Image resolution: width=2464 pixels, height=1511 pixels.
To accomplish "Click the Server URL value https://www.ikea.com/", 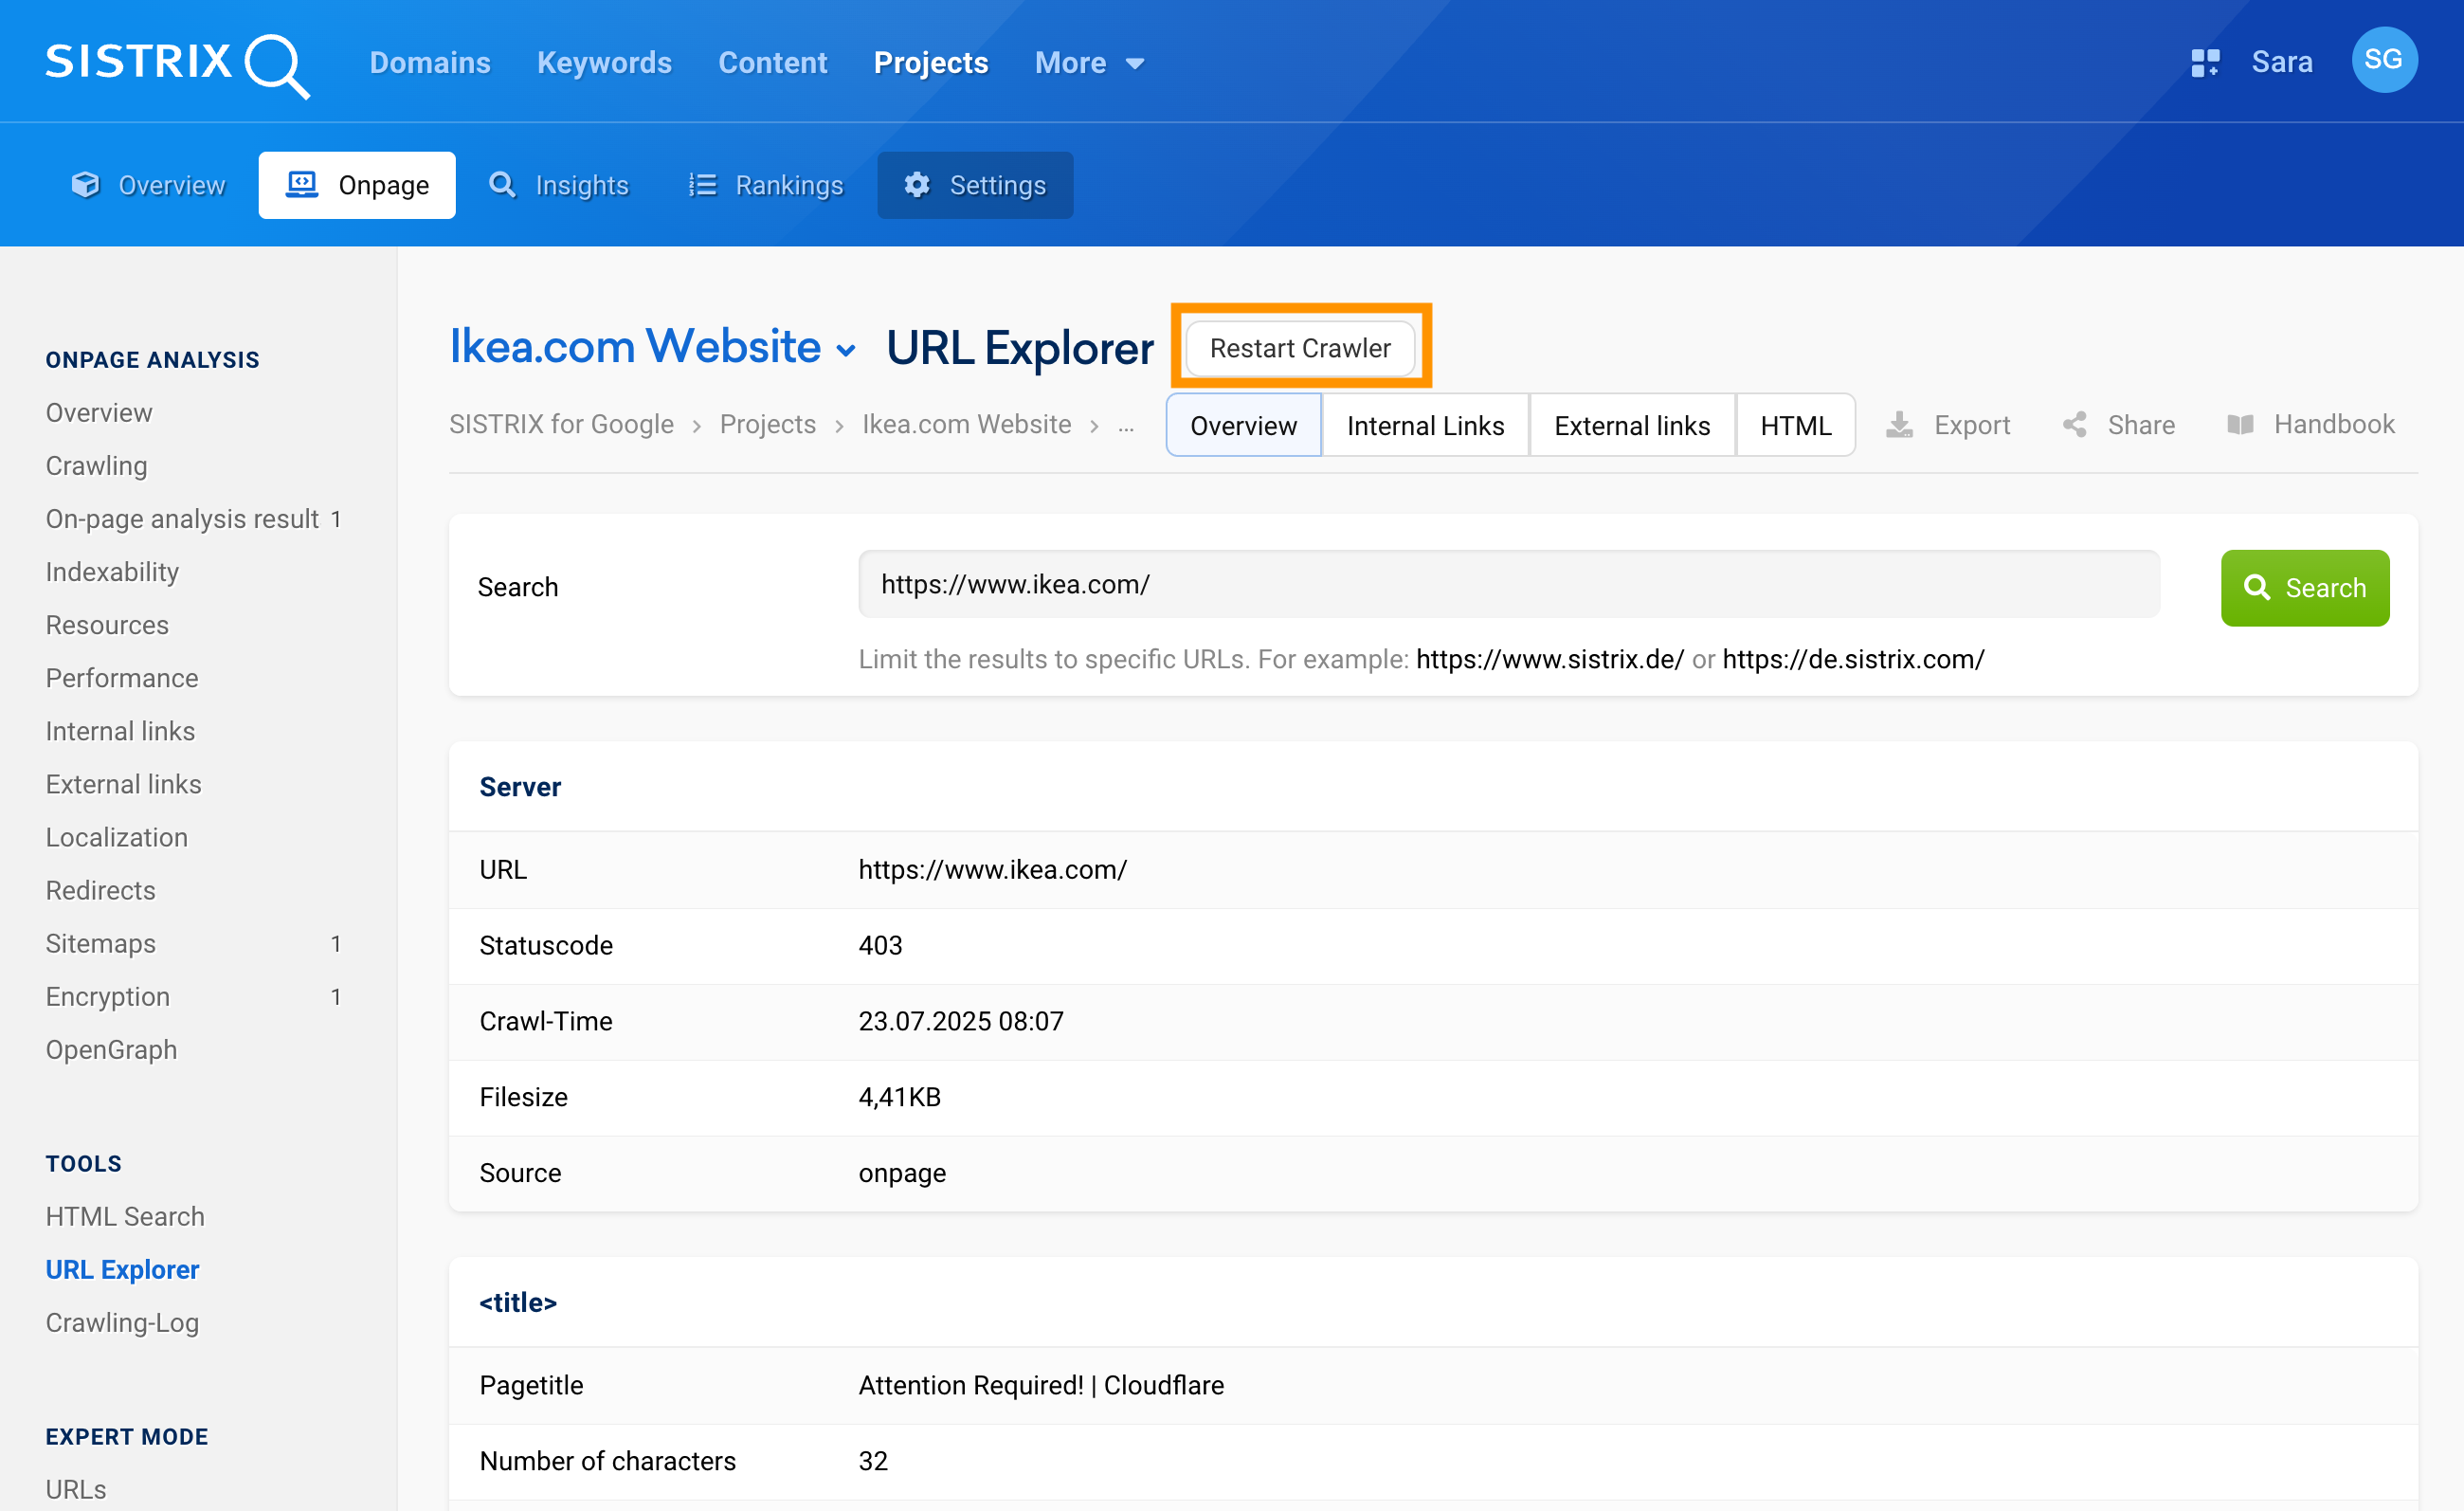I will tap(992, 869).
